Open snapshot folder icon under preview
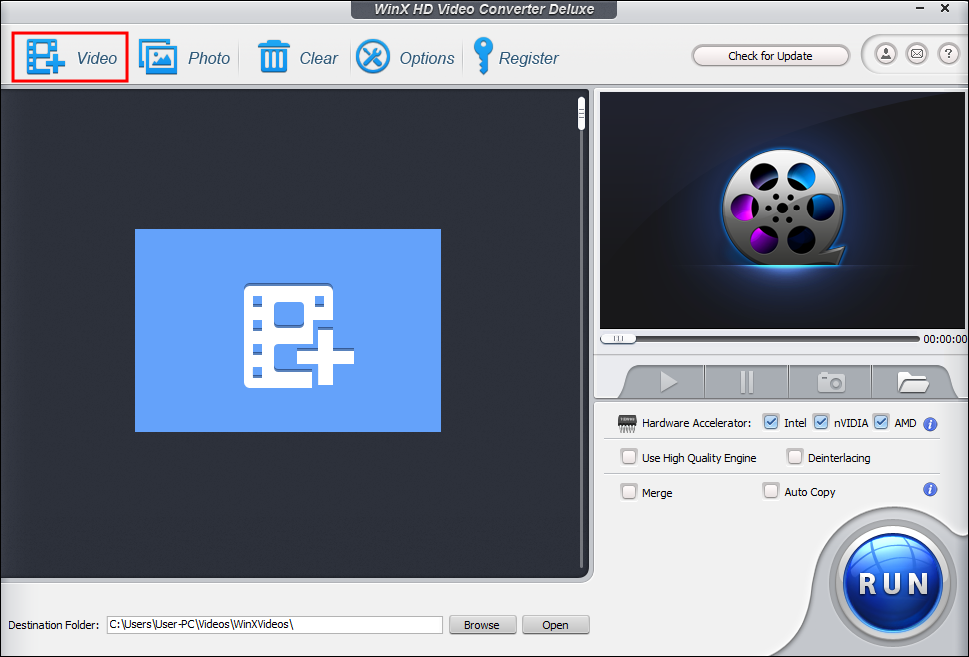The width and height of the screenshot is (969, 657). pyautogui.click(x=912, y=382)
